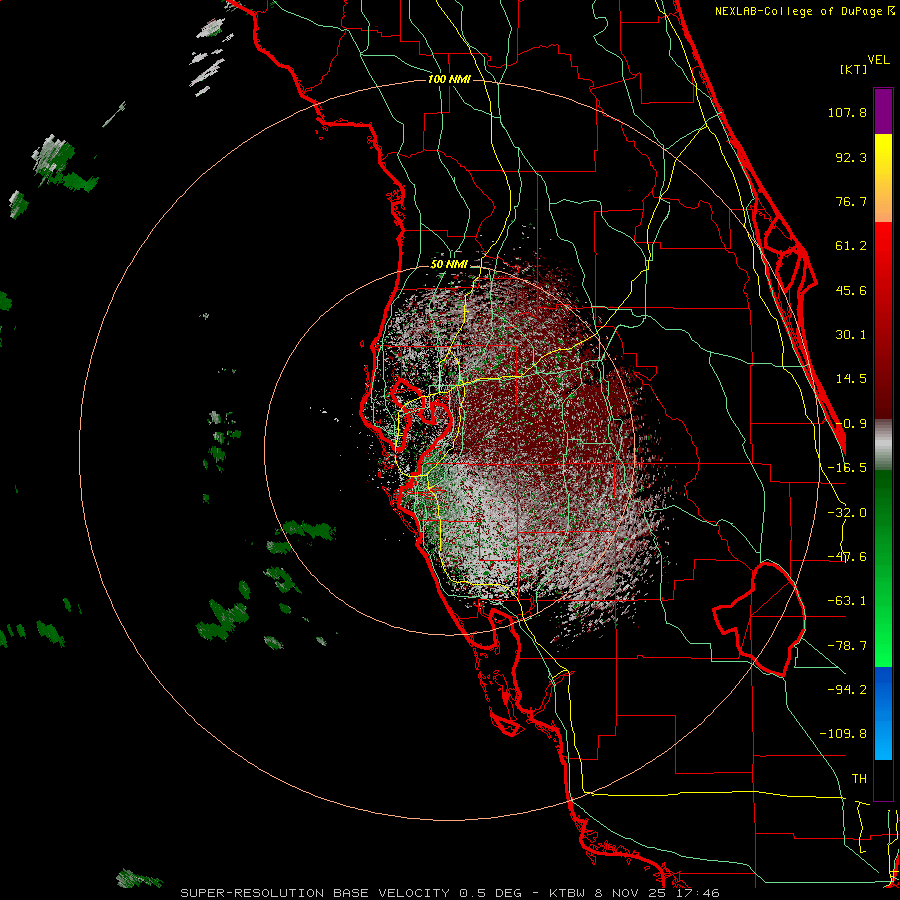
Task: Click the 92.3 velocity scale value
Action: click(851, 157)
